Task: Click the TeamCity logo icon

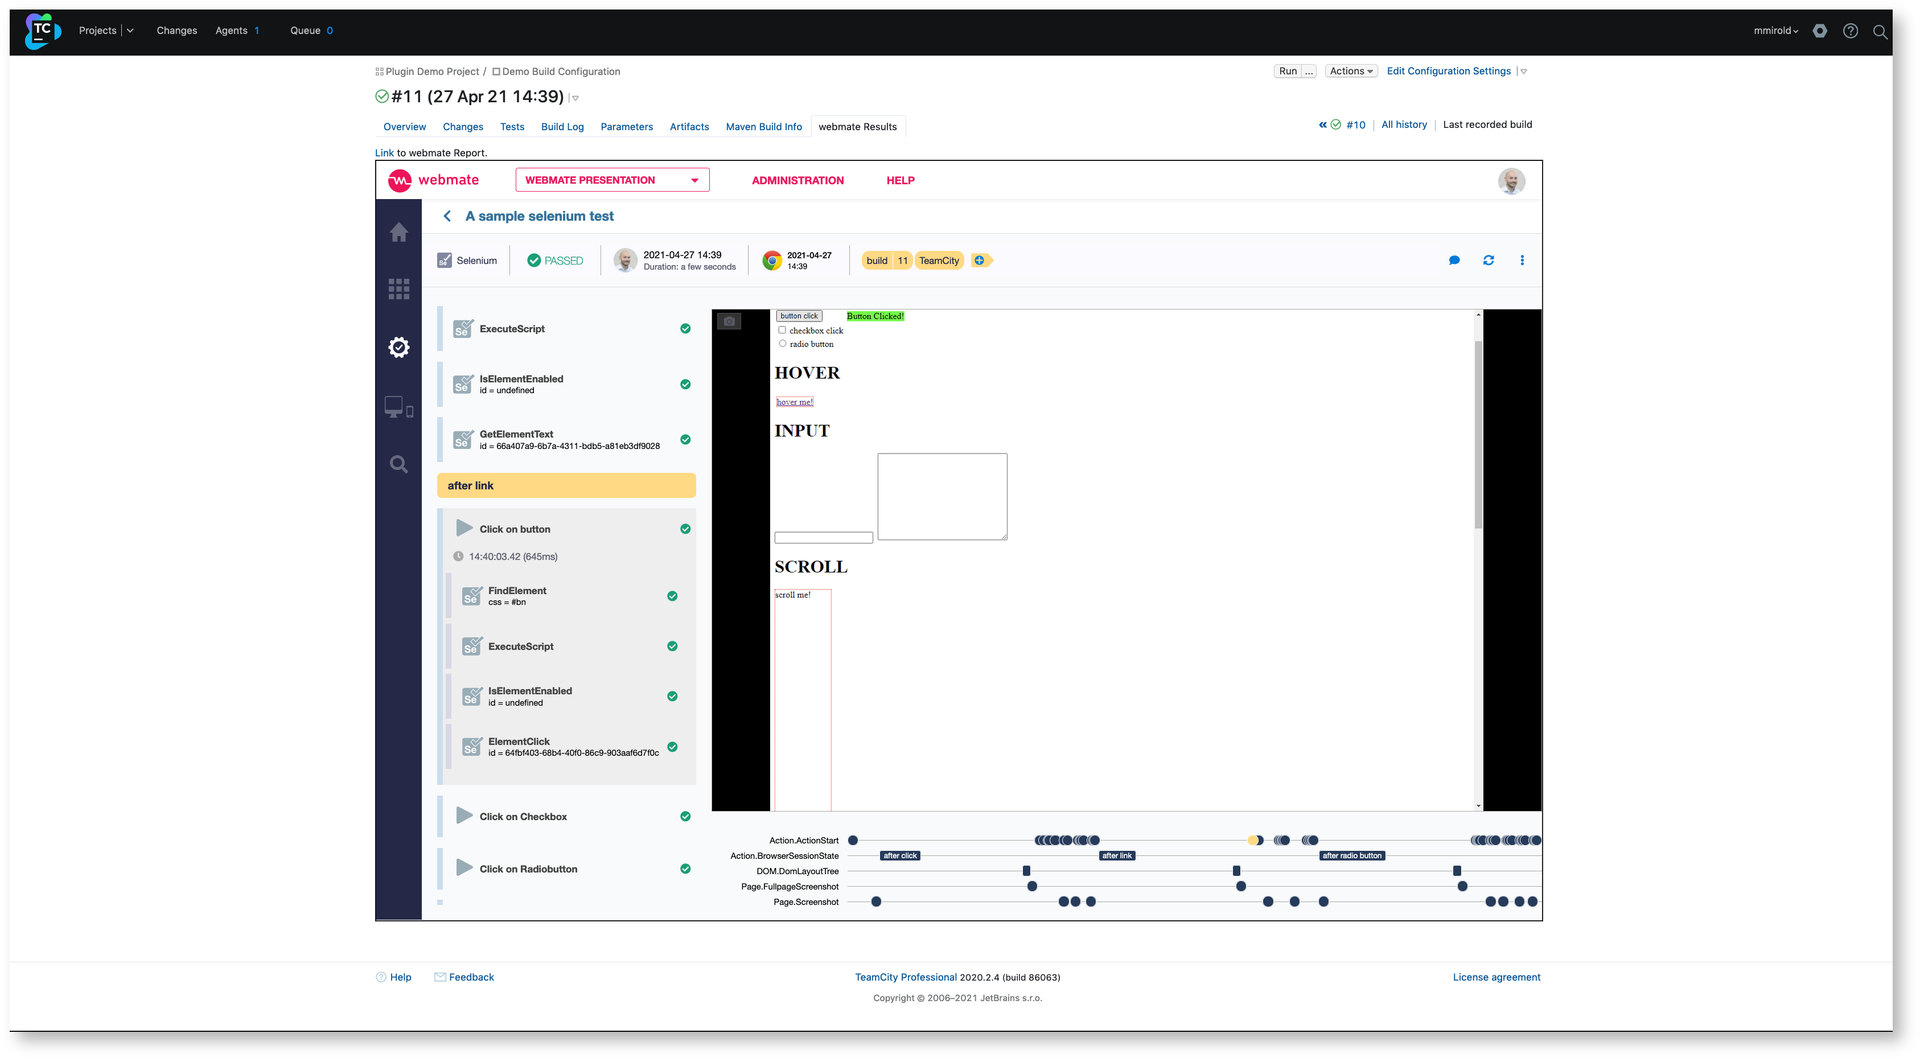Action: [x=42, y=31]
